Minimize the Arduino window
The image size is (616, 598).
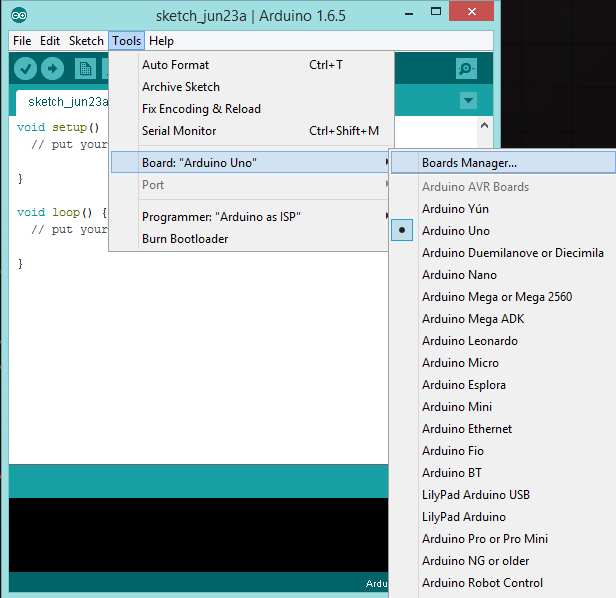point(409,13)
